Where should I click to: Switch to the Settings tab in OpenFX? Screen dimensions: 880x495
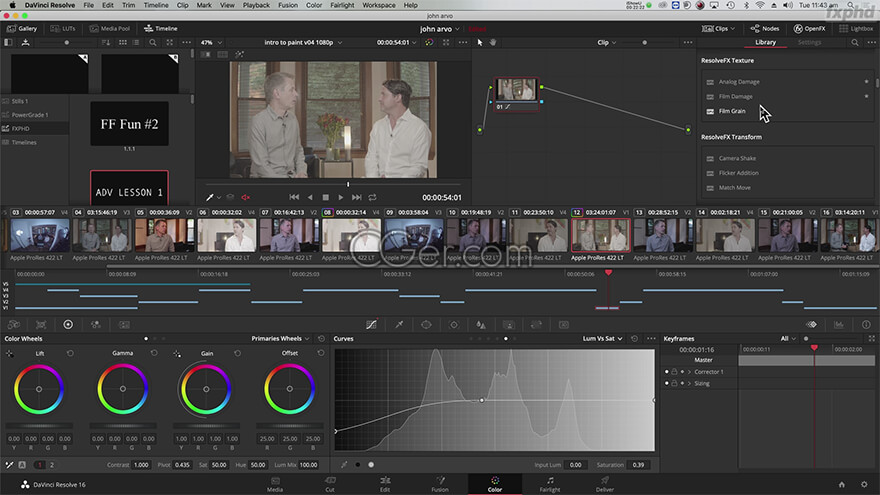(809, 43)
